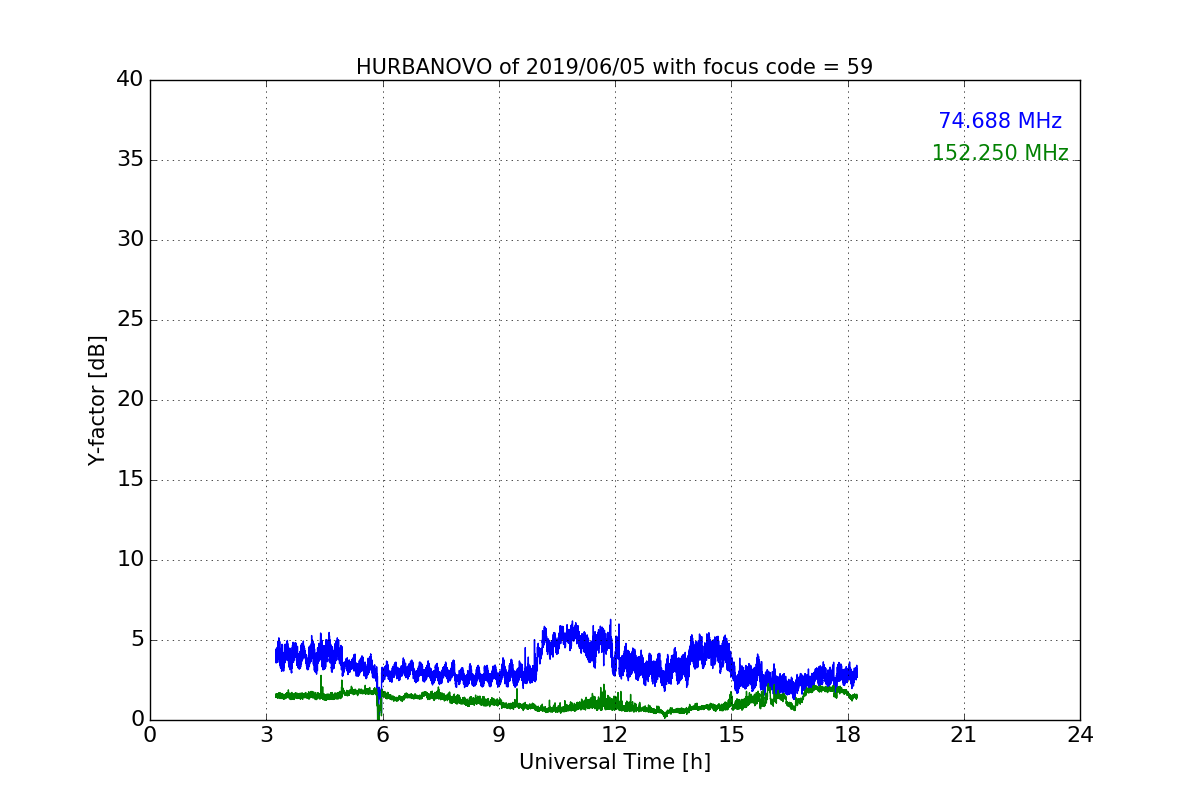This screenshot has width=1200, height=800.
Task: Click x-axis tick label 18
Action: (x=848, y=735)
